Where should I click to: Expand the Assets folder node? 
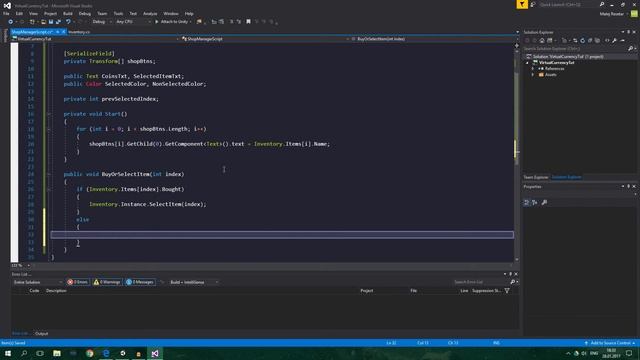pos(533,75)
